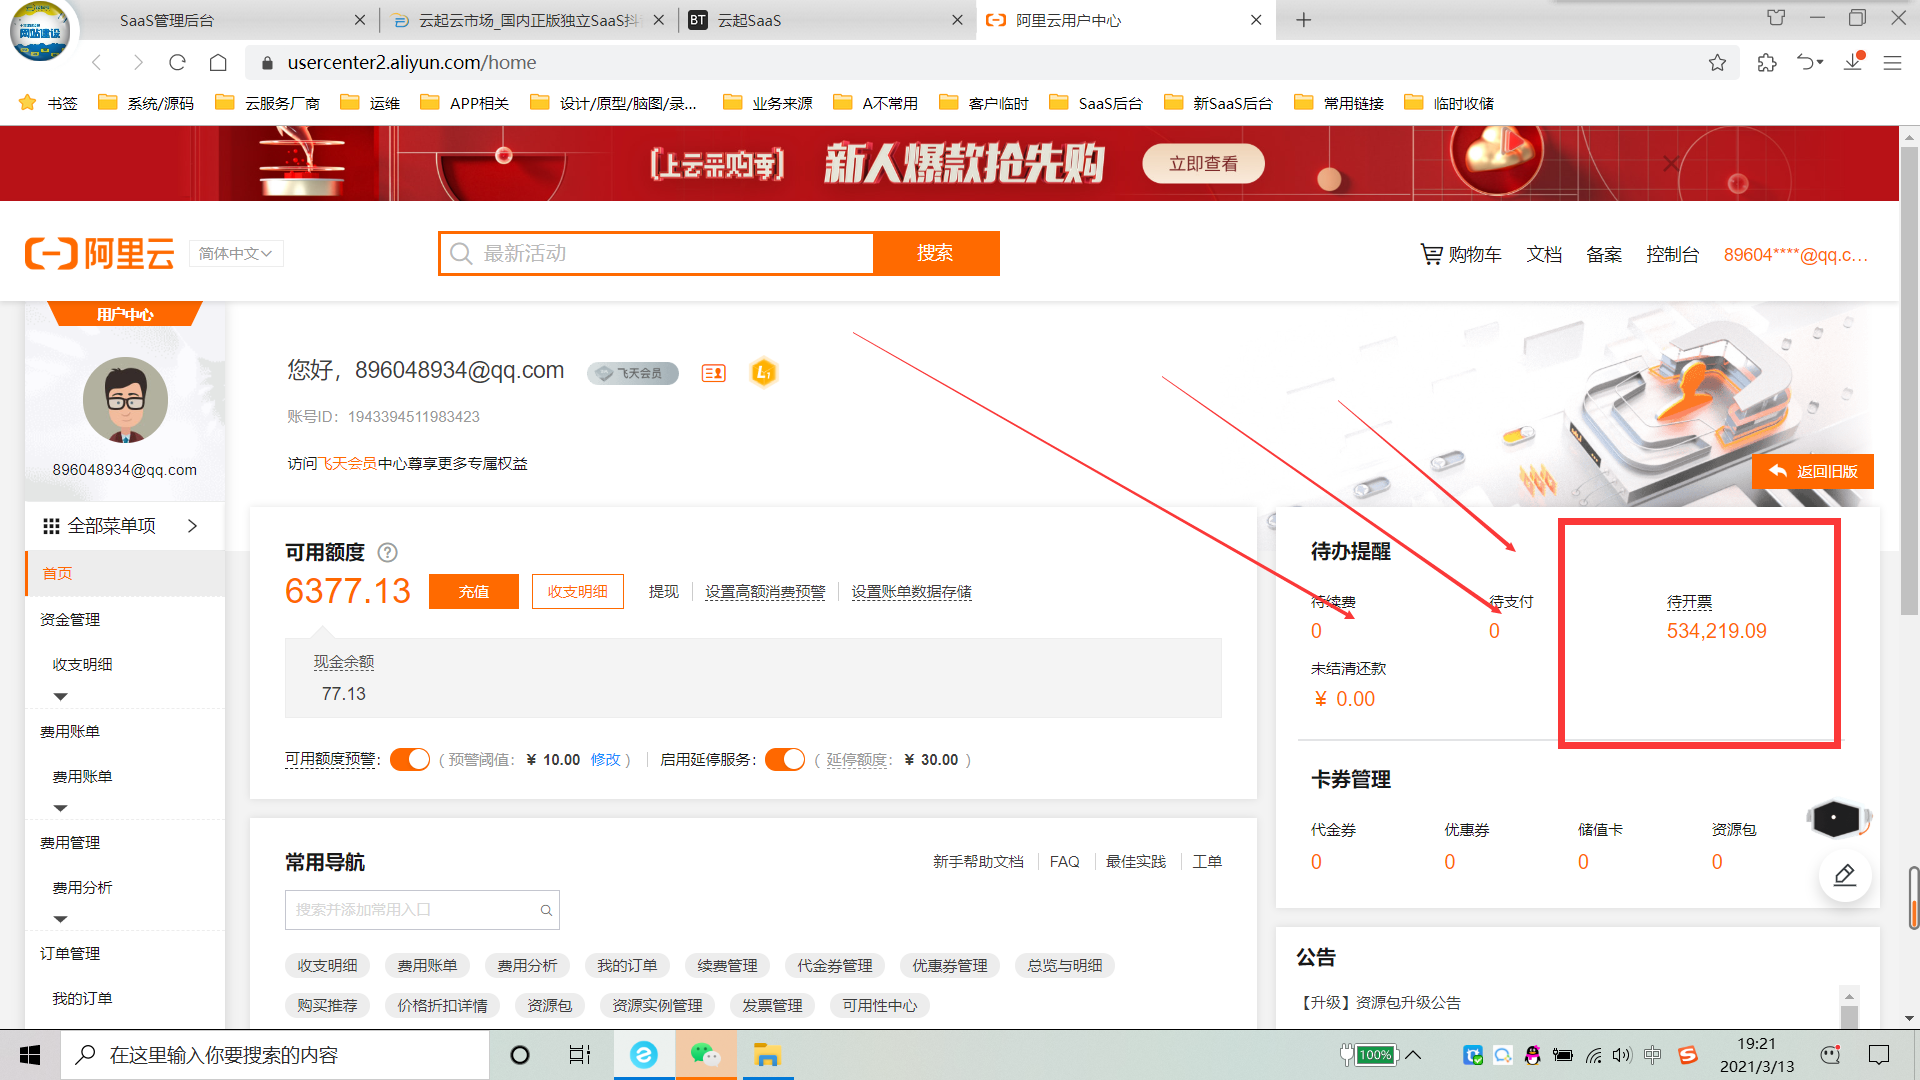Click the 续费管理 quick-nav chip
Screen dimensions: 1920x1080
pos(727,966)
